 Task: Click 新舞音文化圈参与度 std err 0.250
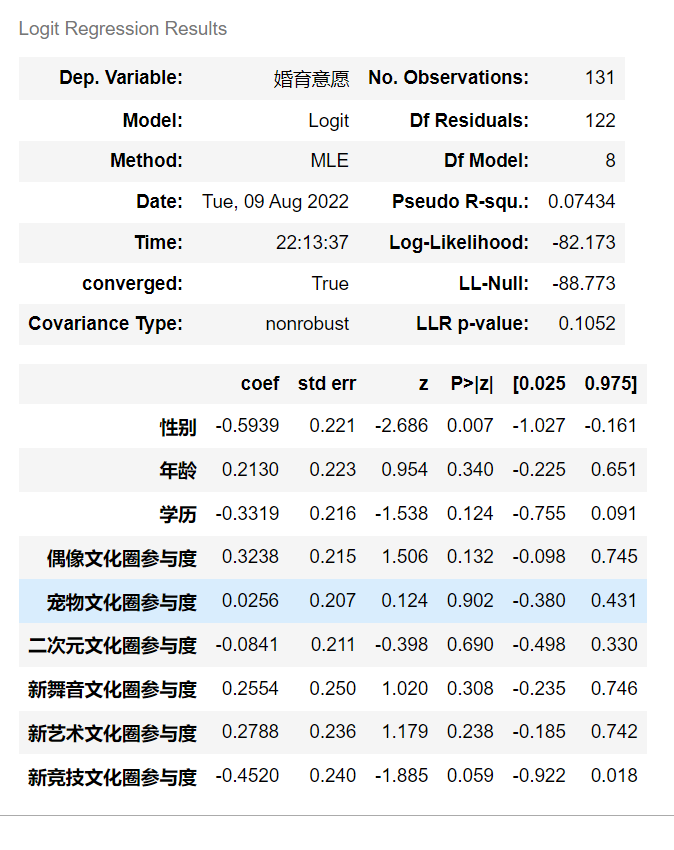[x=332, y=688]
